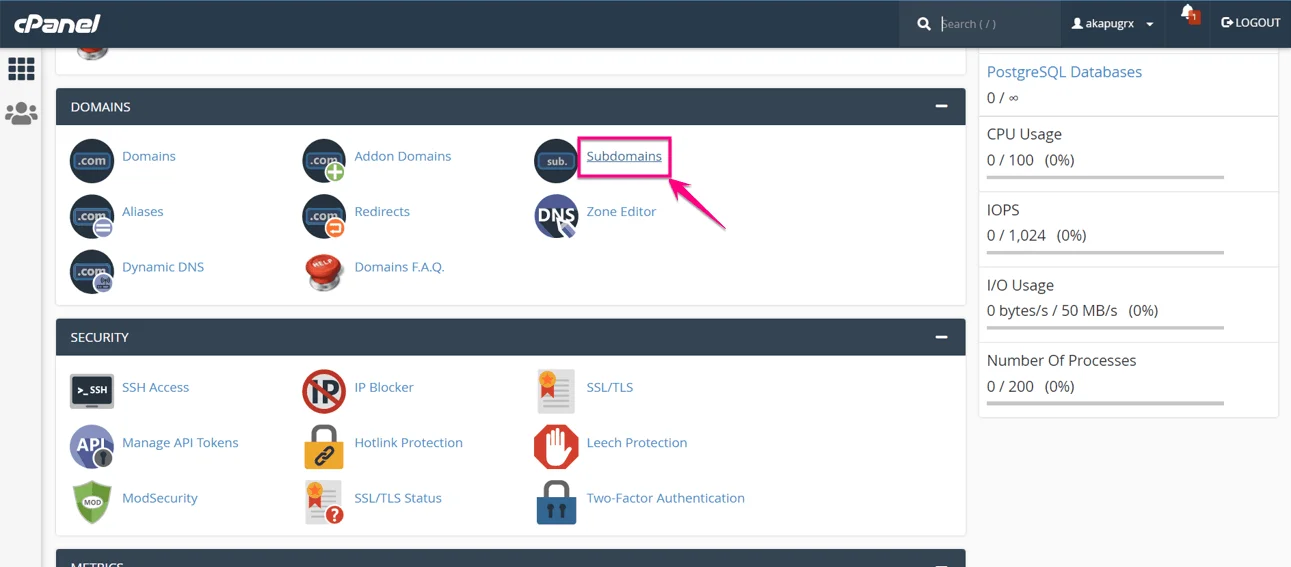The image size is (1291, 567).
Task: Open the Aliases icon
Action: point(92,216)
